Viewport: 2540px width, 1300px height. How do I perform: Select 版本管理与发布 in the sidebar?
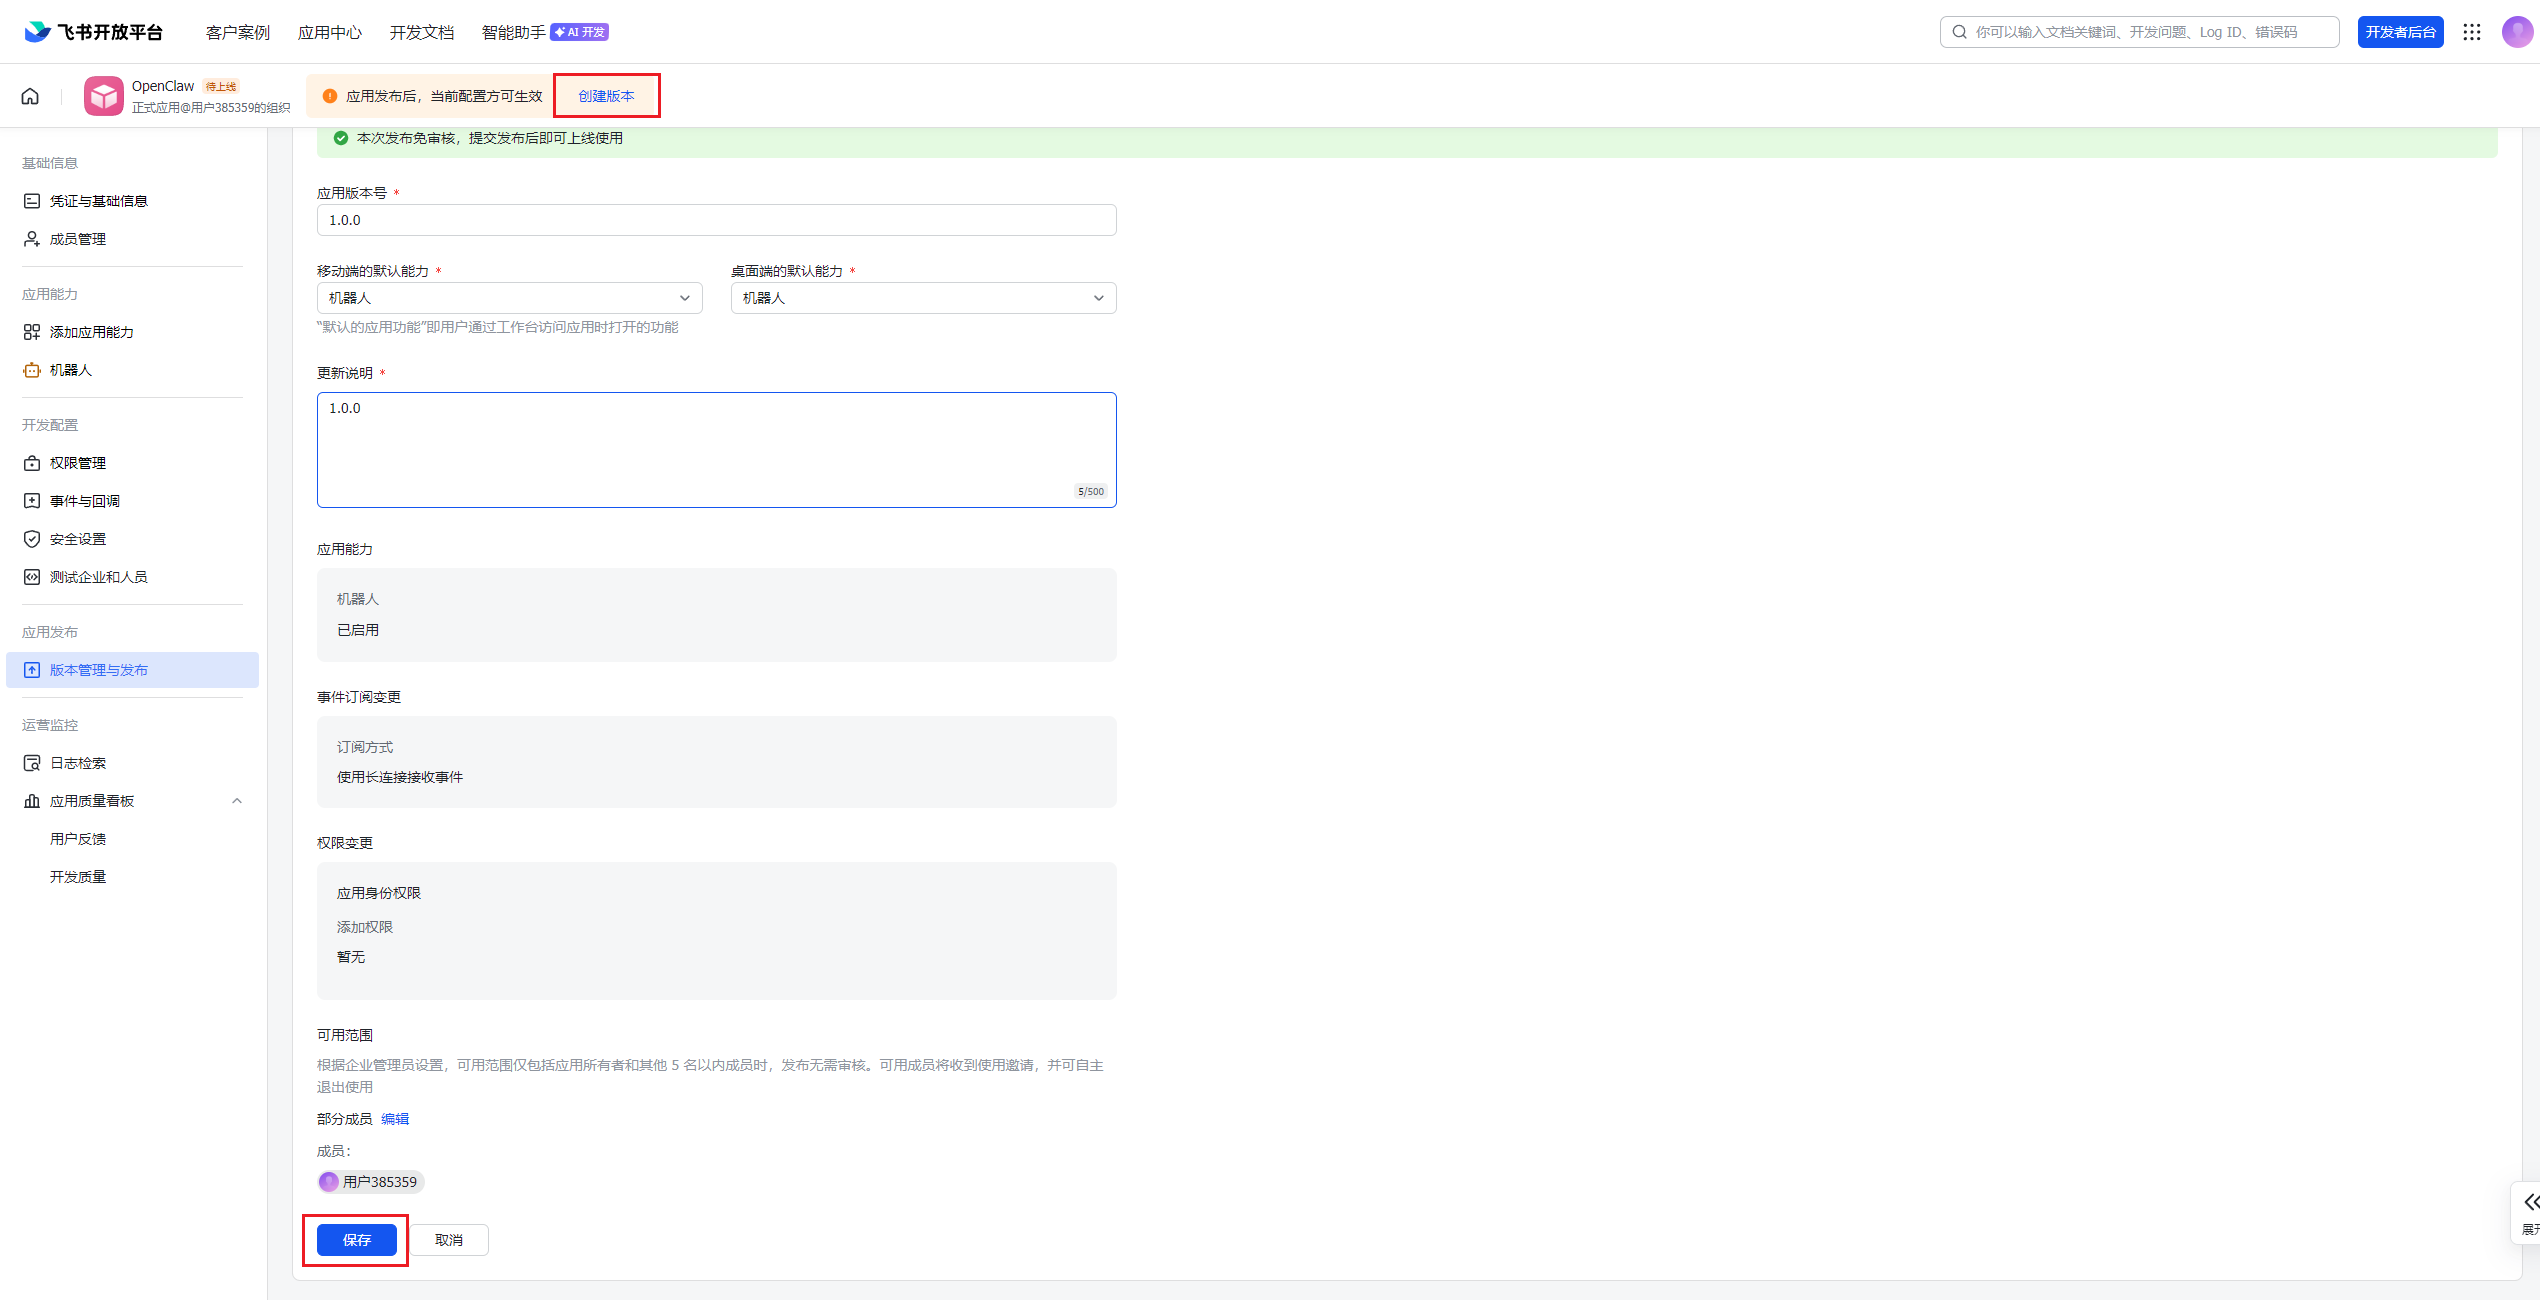pos(98,670)
